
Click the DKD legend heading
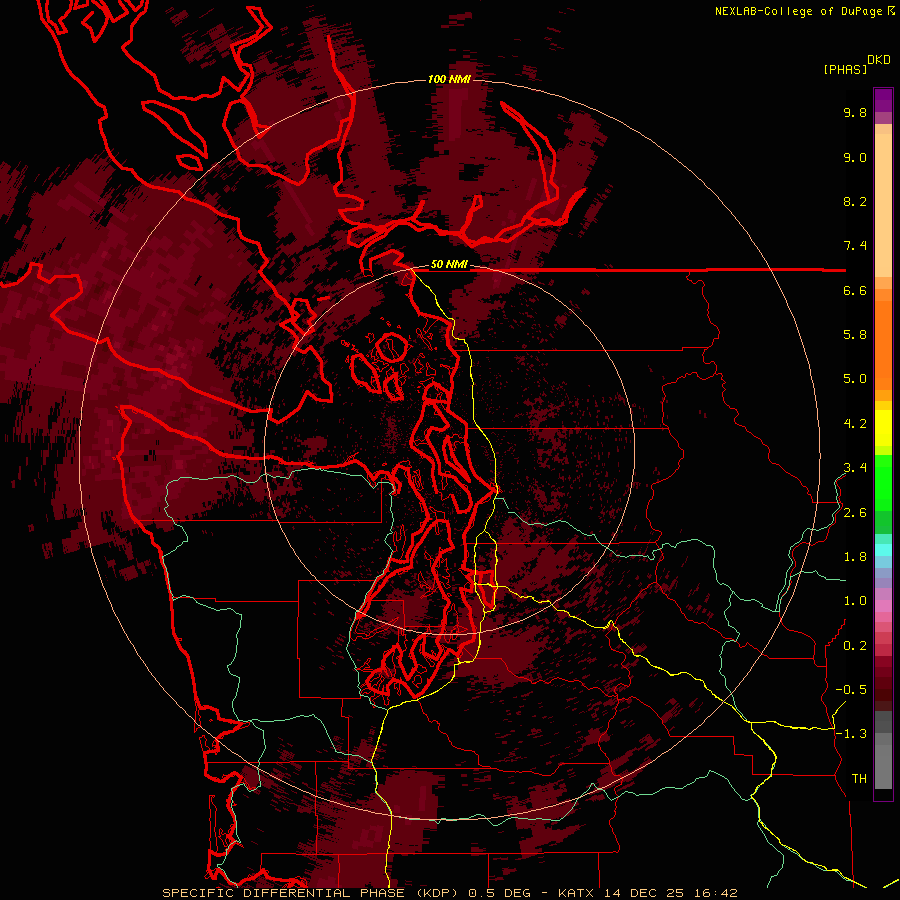[879, 60]
